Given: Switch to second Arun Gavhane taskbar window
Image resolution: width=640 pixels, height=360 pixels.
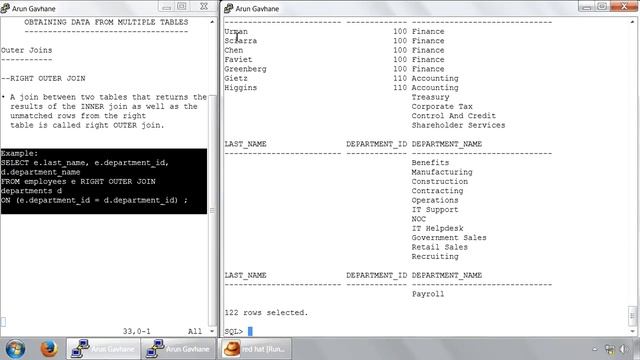Looking at the screenshot, I should 178,349.
